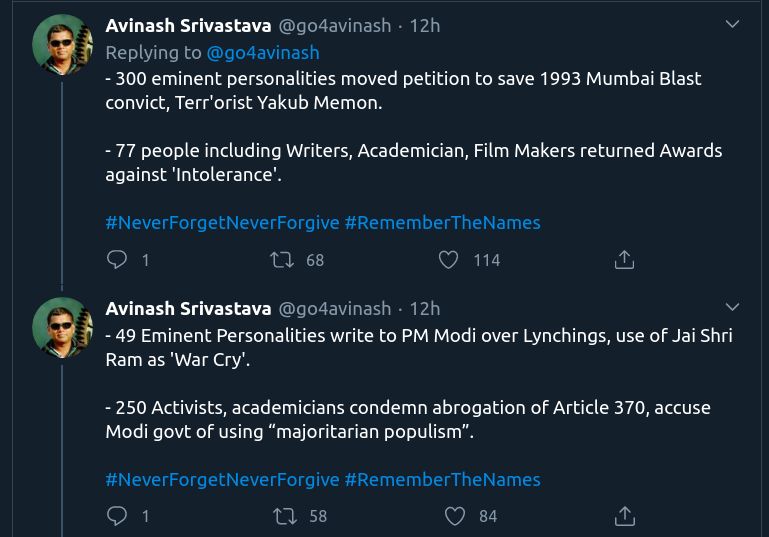
Task: Share the first tweet about returned awards
Action: coord(624,260)
